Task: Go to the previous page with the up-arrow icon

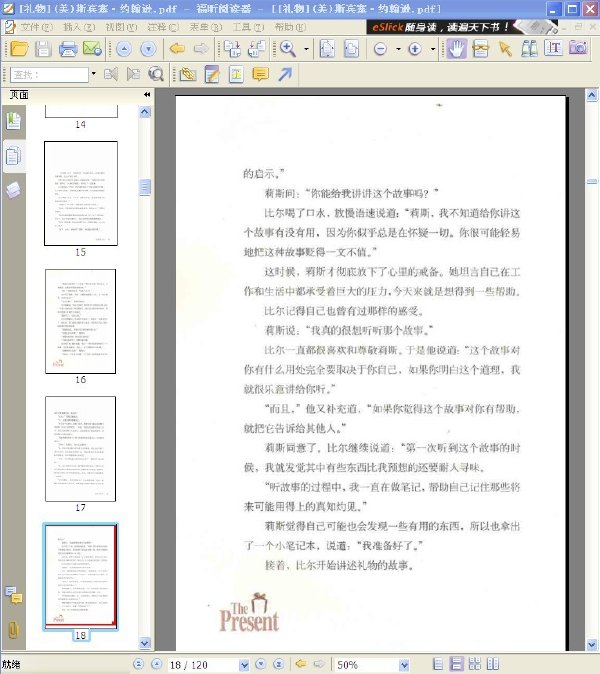Action: pos(124,49)
